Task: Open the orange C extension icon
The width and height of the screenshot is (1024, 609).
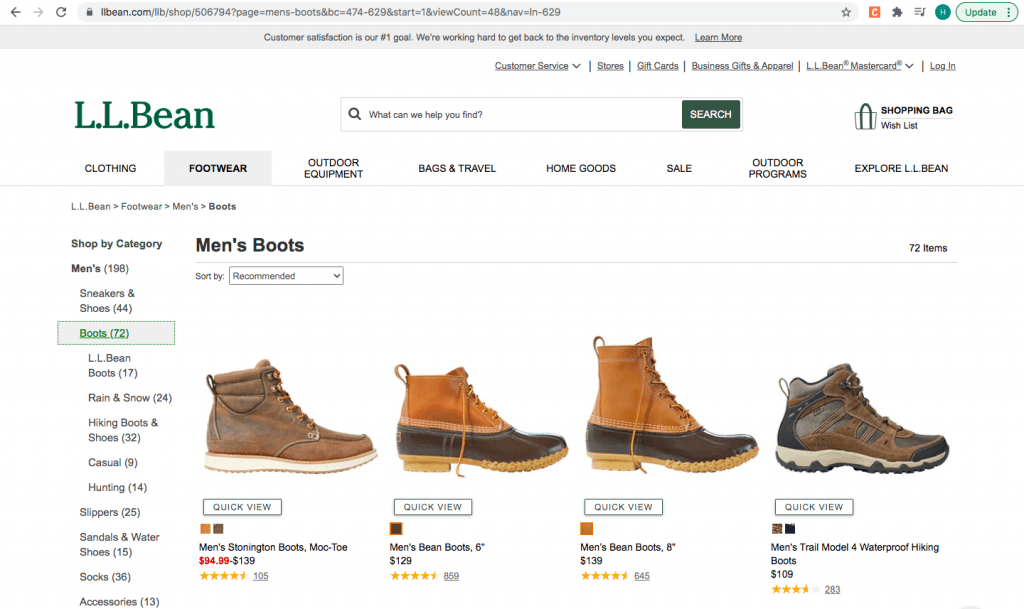Action: [874, 12]
